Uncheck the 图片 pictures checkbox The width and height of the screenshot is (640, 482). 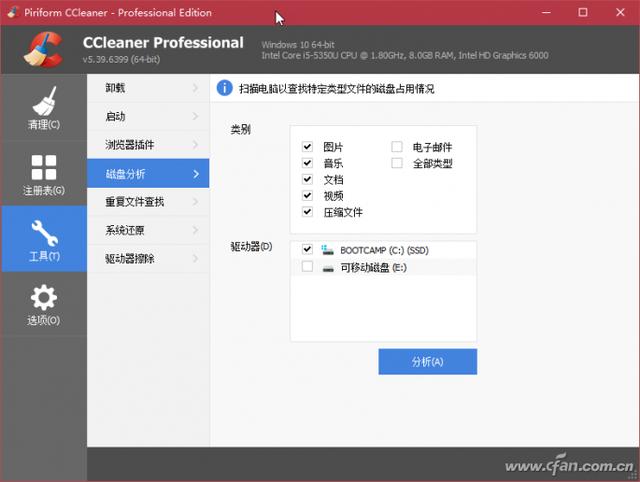[307, 147]
